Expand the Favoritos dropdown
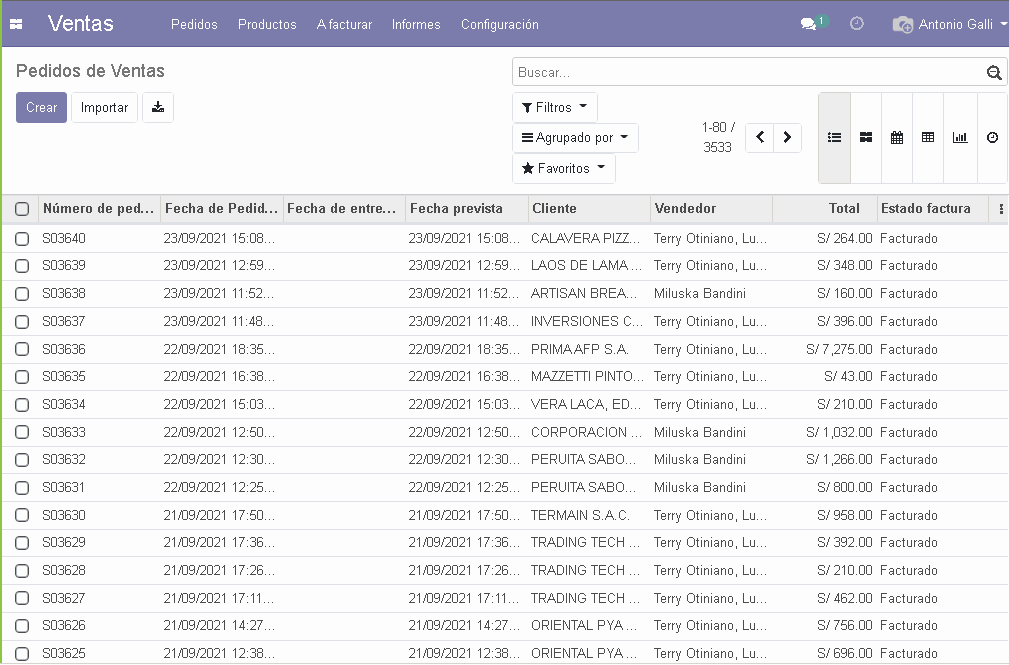1009x665 pixels. pyautogui.click(x=564, y=169)
